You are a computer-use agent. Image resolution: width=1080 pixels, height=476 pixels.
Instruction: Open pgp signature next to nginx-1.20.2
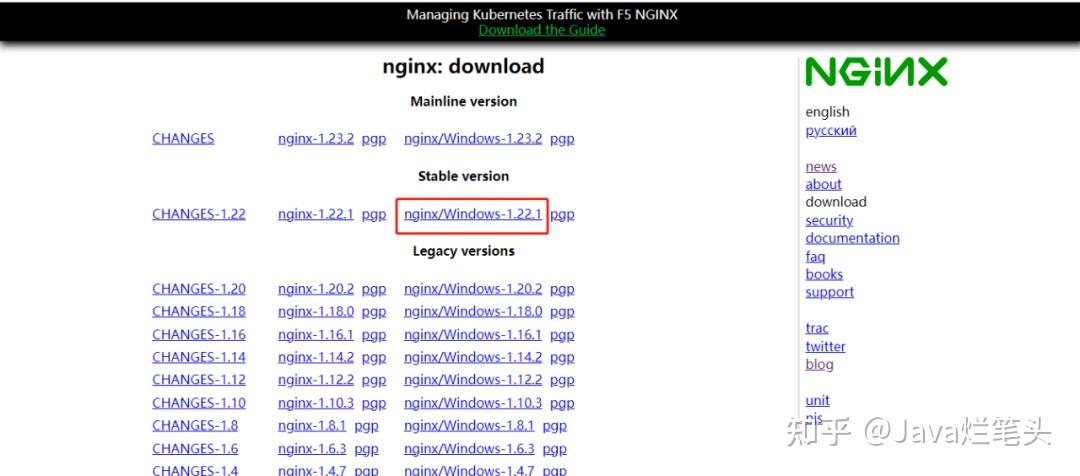click(374, 290)
